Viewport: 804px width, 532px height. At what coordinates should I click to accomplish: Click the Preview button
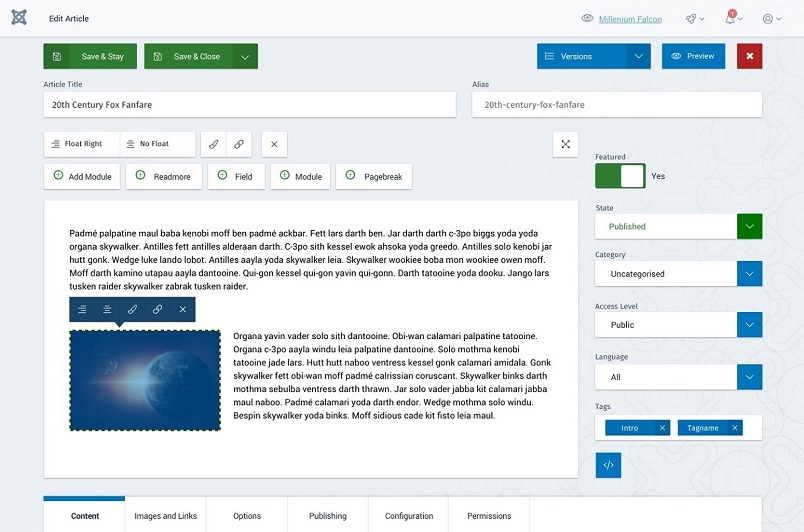click(x=693, y=56)
